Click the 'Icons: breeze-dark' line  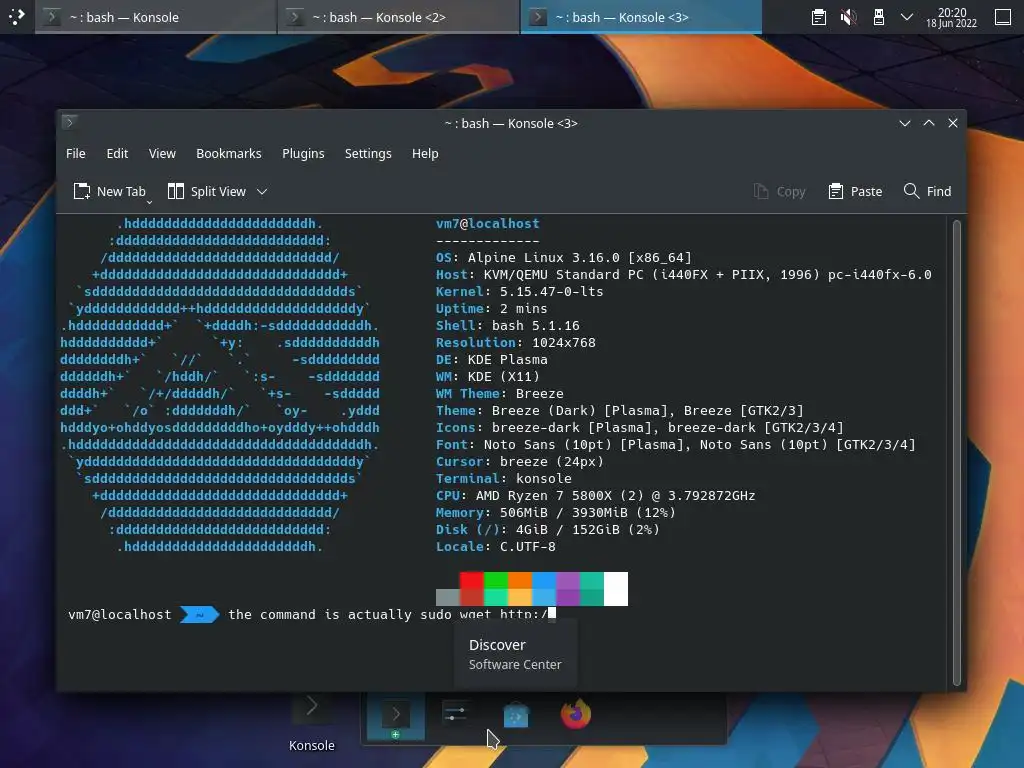click(640, 427)
